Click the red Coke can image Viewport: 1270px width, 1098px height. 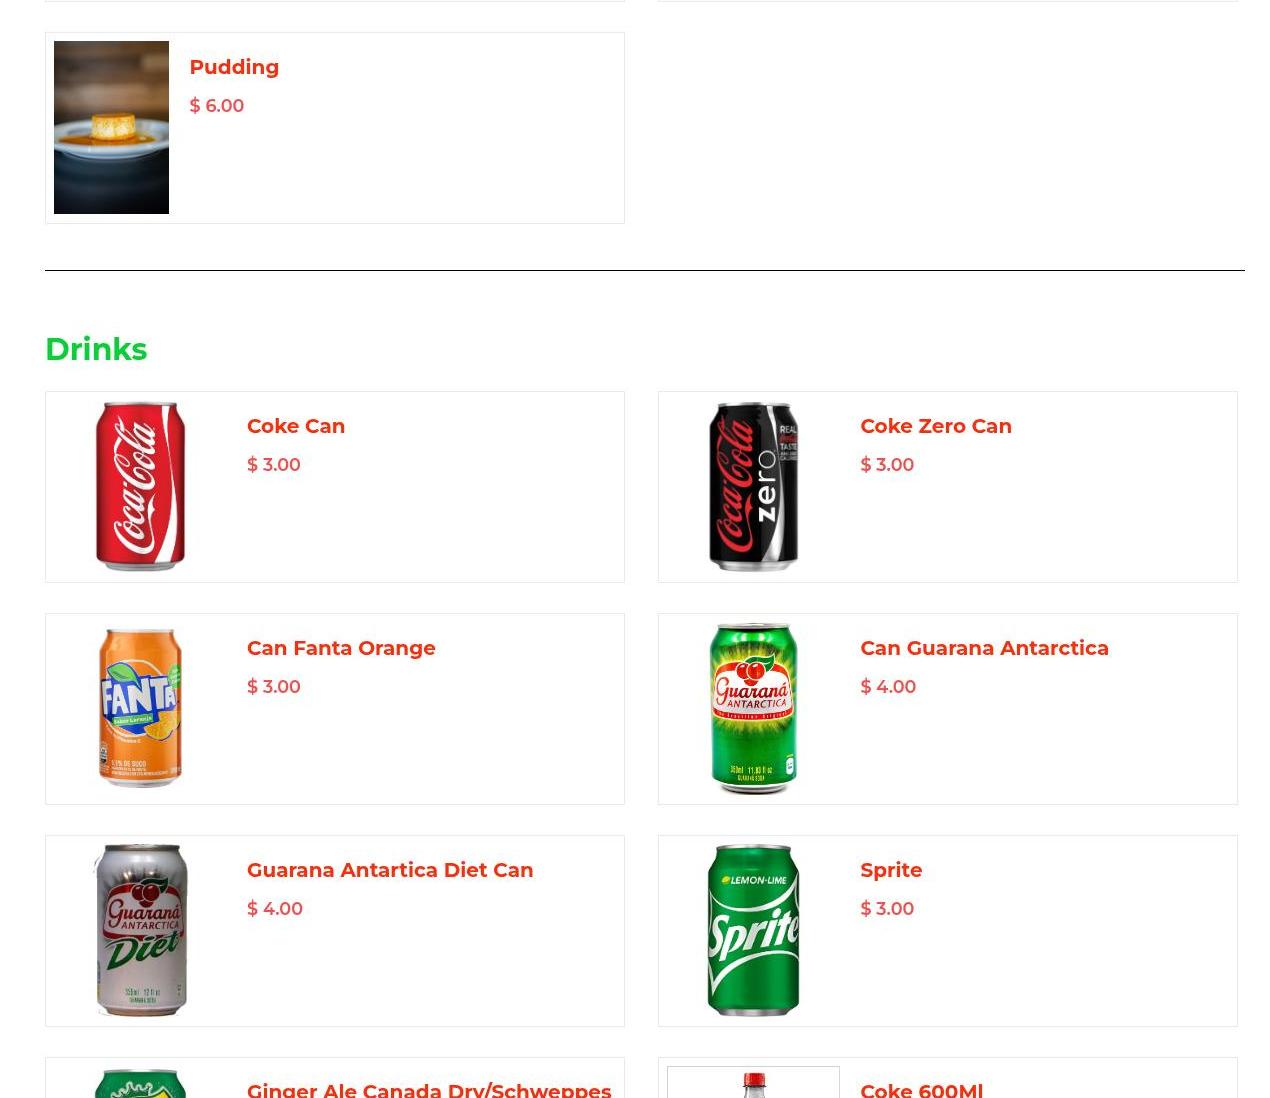pos(140,487)
